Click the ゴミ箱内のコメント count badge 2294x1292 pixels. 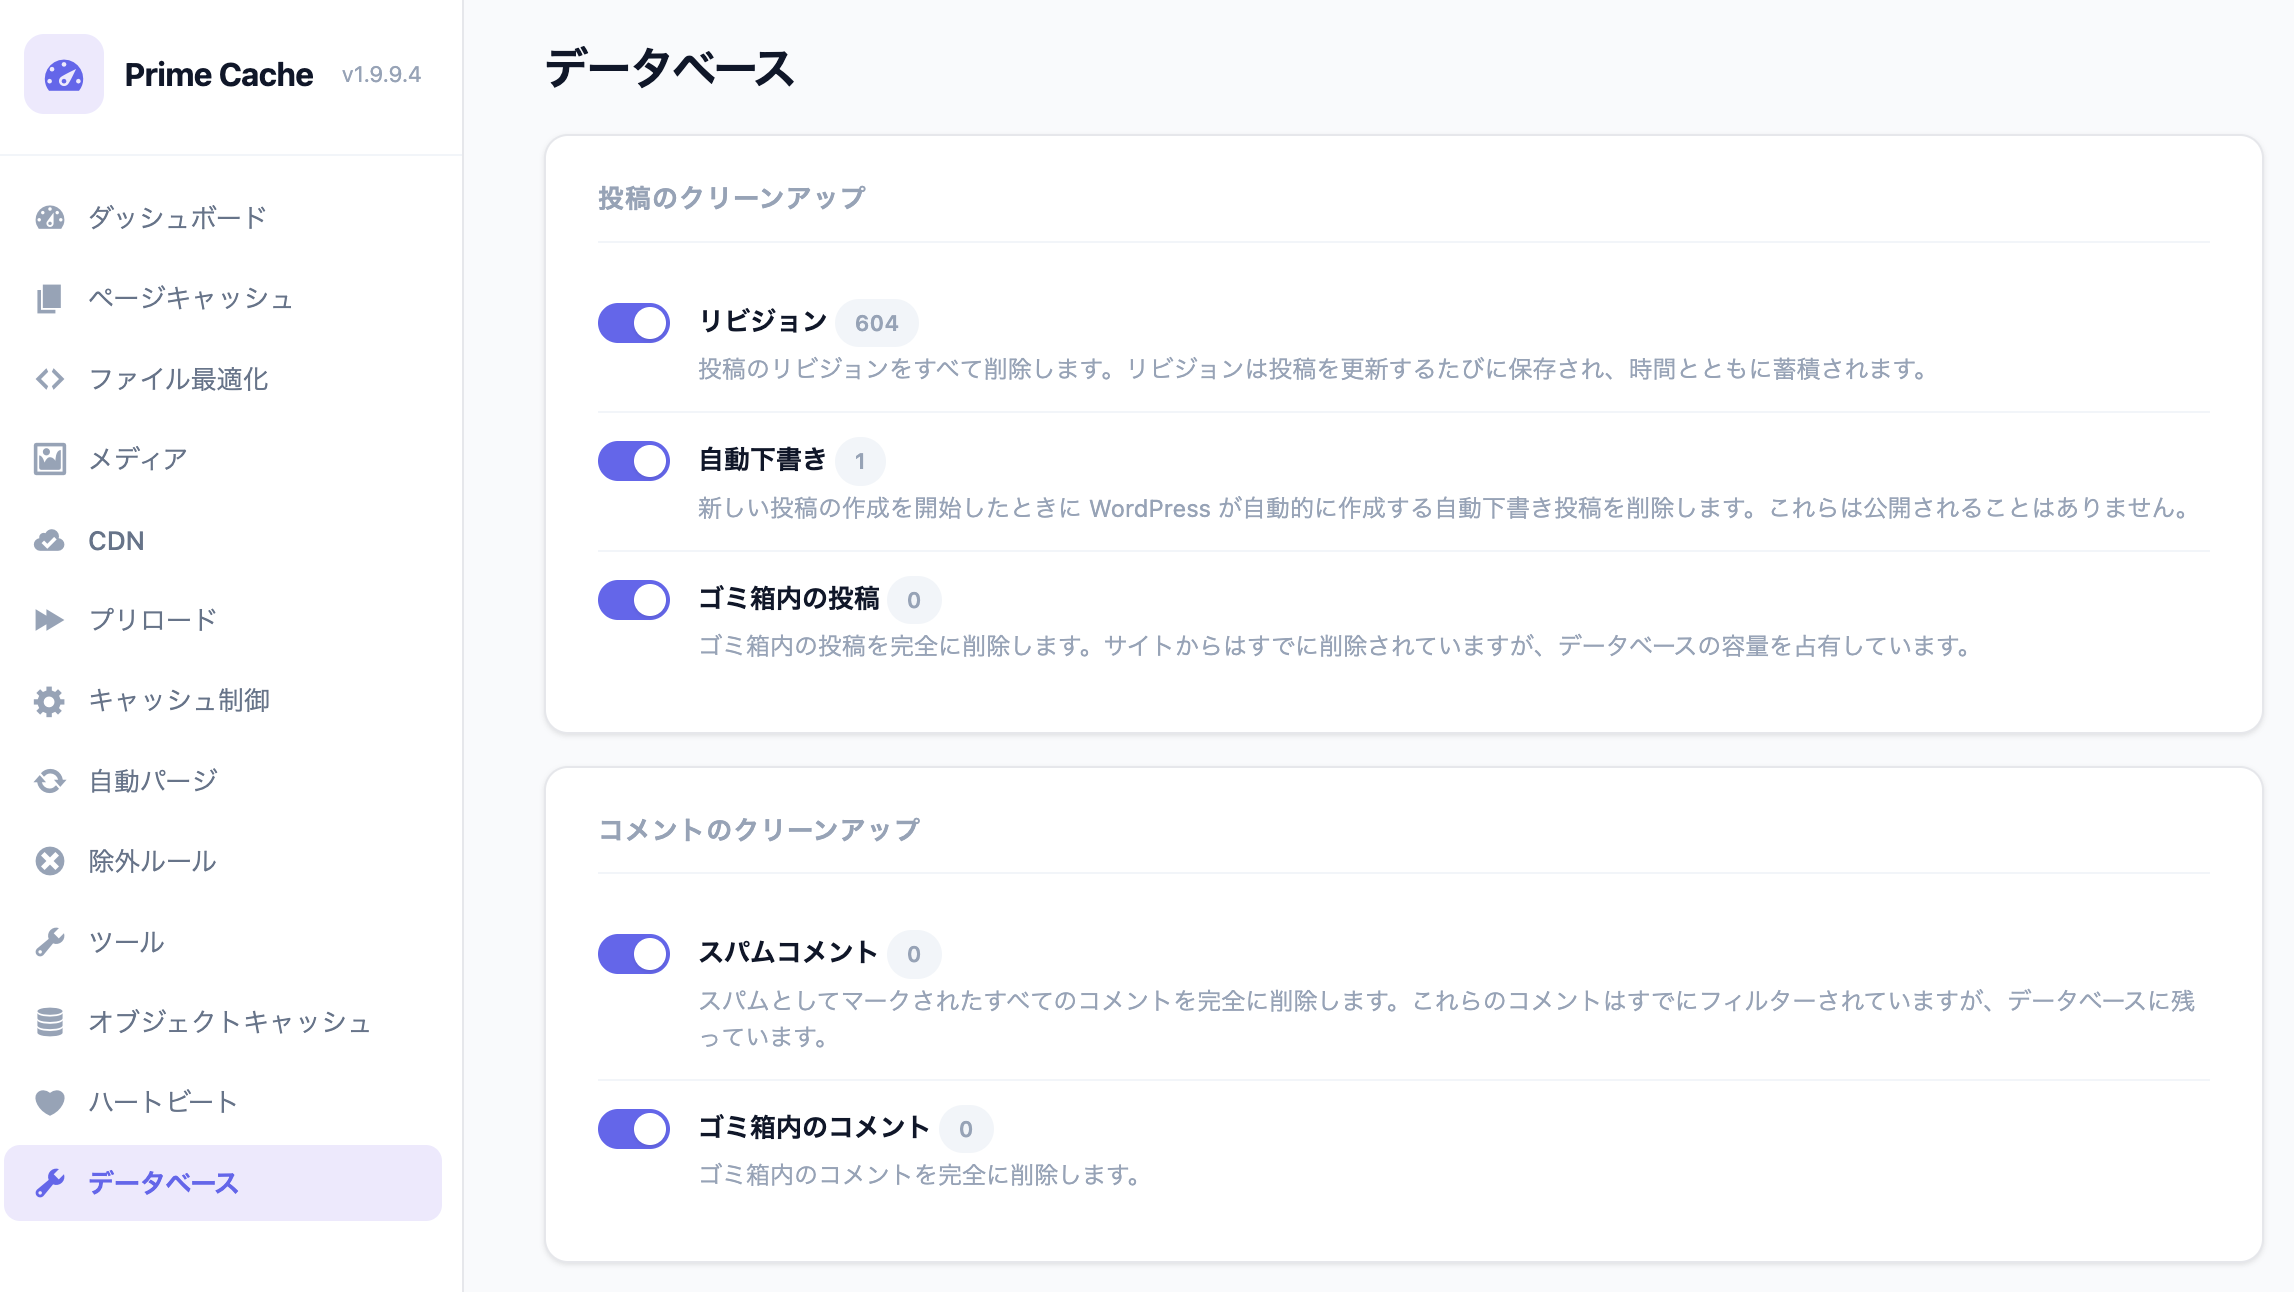(x=966, y=1129)
